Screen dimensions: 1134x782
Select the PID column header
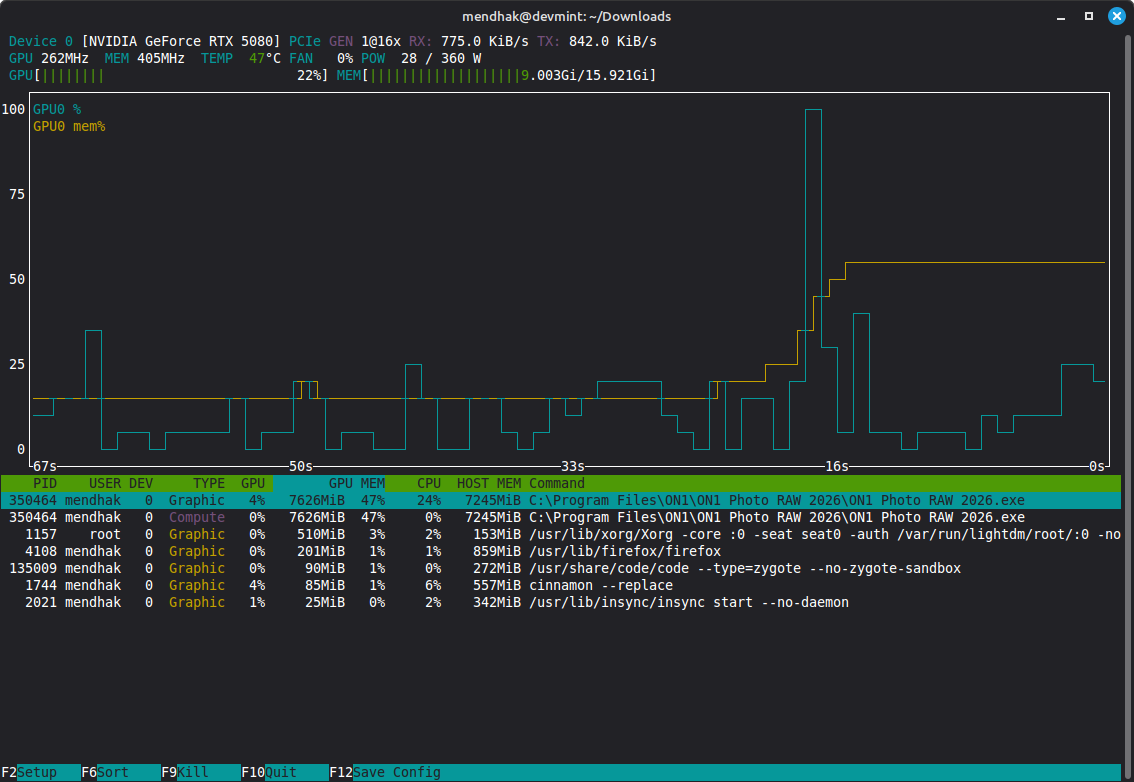pyautogui.click(x=45, y=483)
